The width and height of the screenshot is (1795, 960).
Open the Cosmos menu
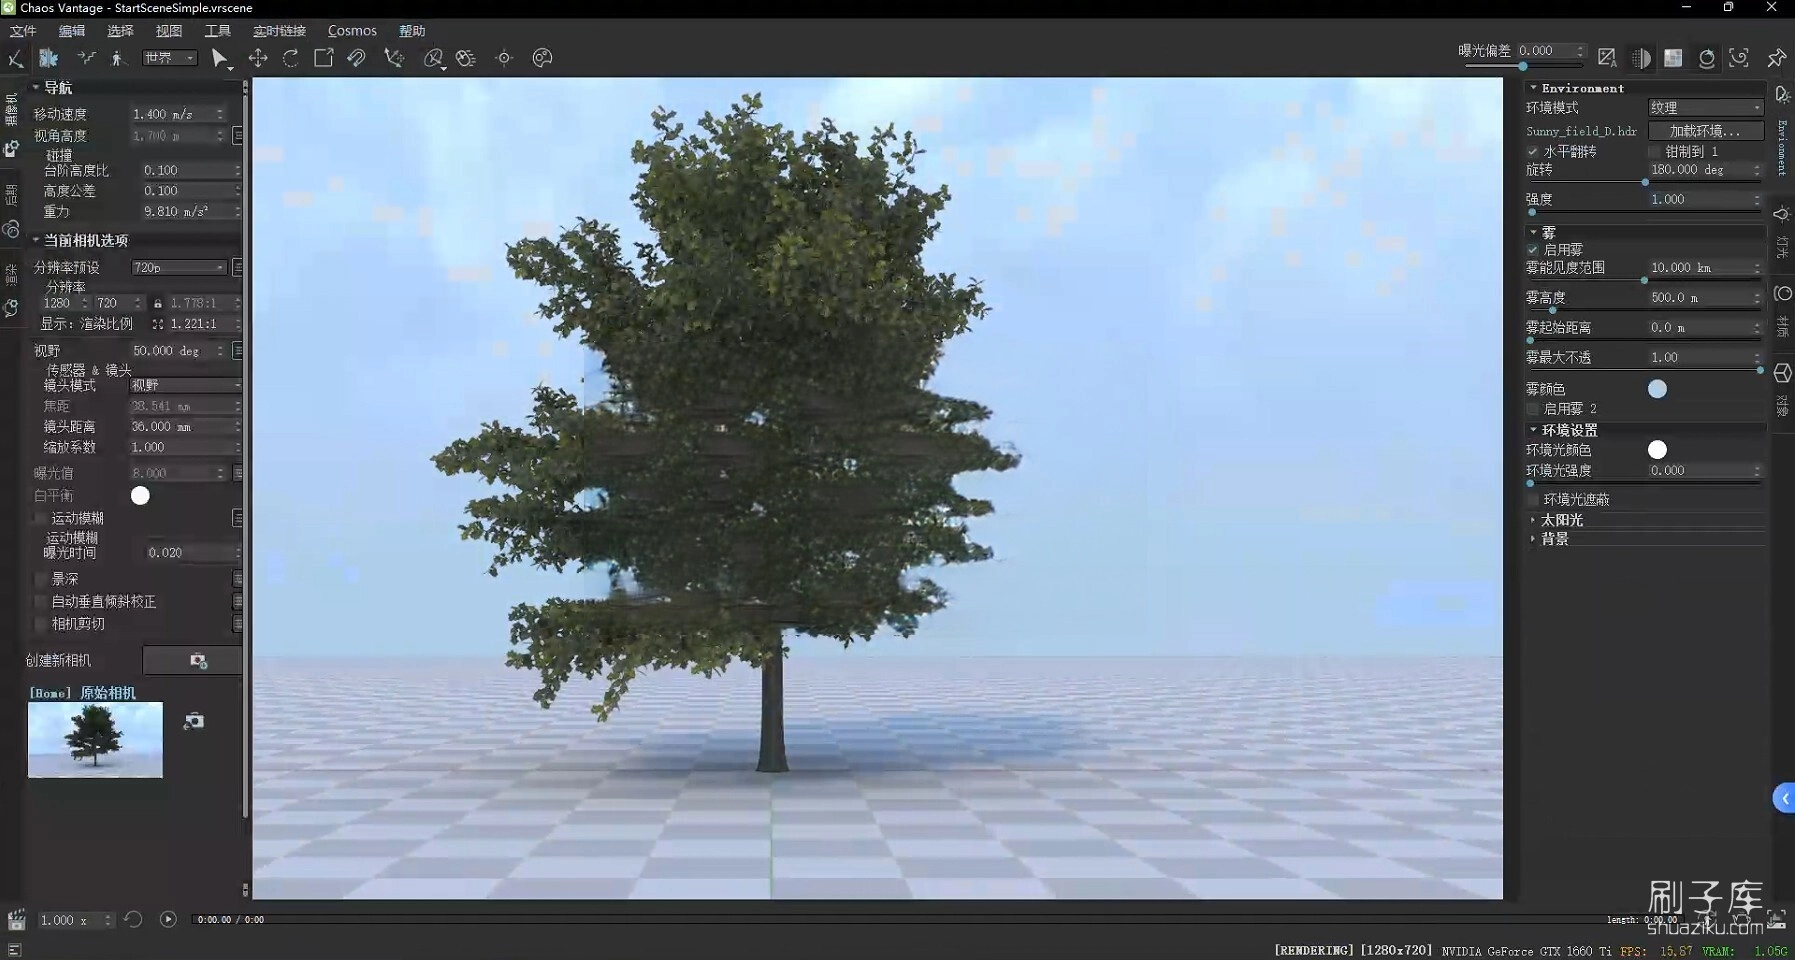(352, 31)
